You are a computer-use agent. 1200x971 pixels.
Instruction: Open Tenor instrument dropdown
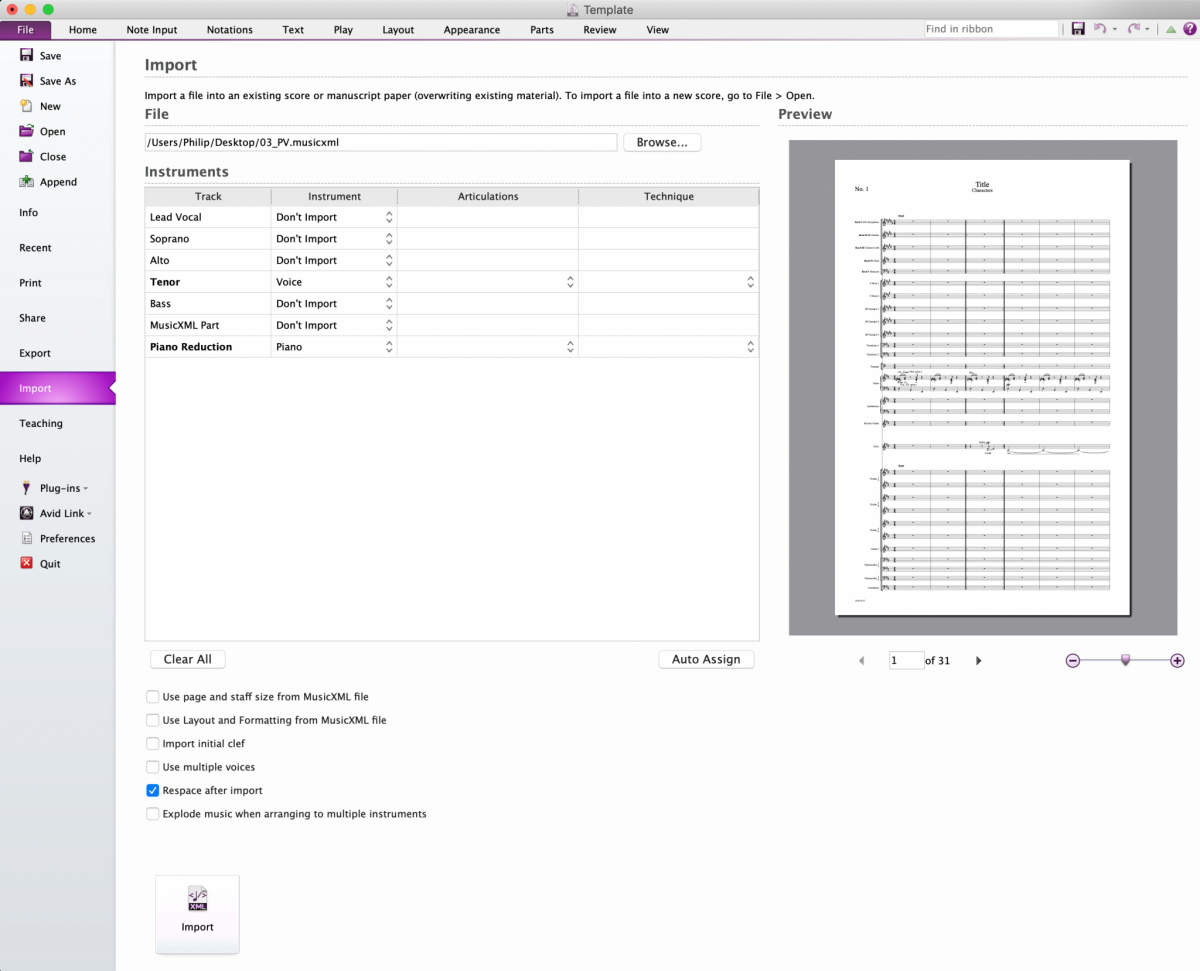[389, 282]
